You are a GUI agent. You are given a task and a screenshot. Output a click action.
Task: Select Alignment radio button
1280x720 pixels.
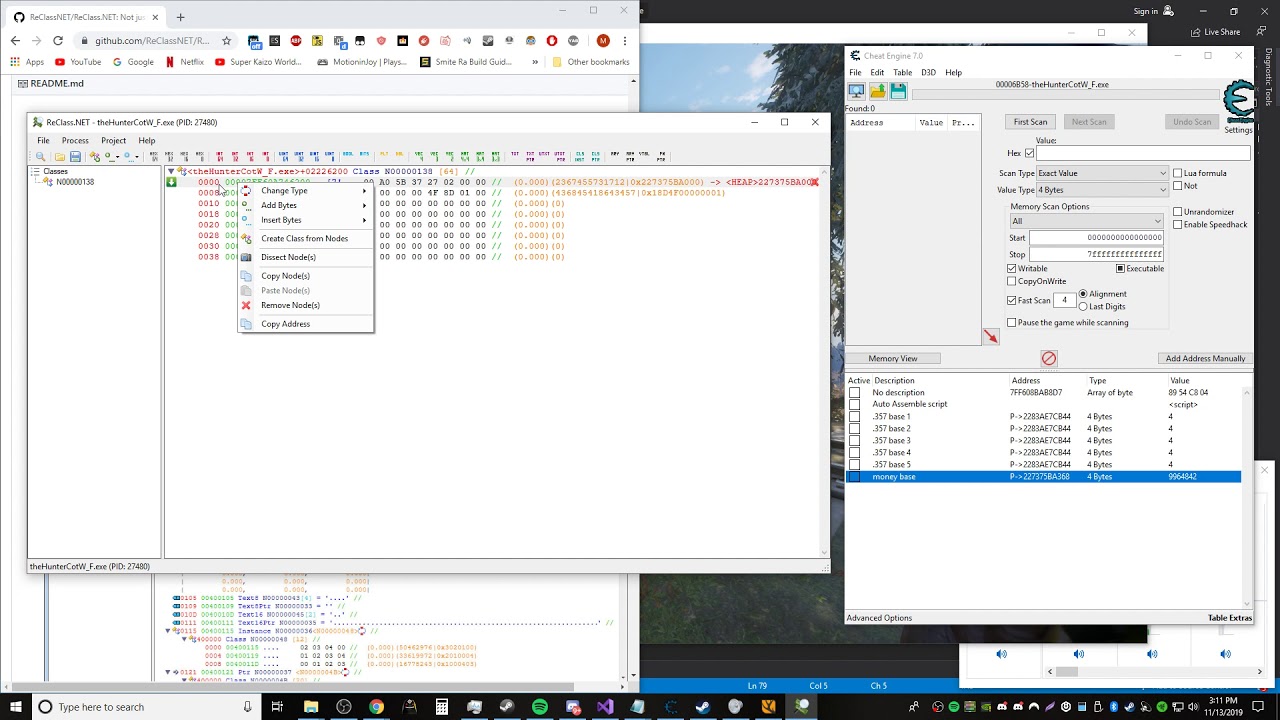pos(1083,294)
